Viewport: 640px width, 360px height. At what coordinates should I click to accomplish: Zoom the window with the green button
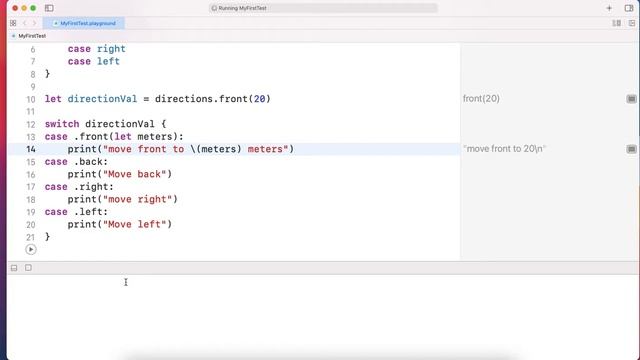pos(33,8)
